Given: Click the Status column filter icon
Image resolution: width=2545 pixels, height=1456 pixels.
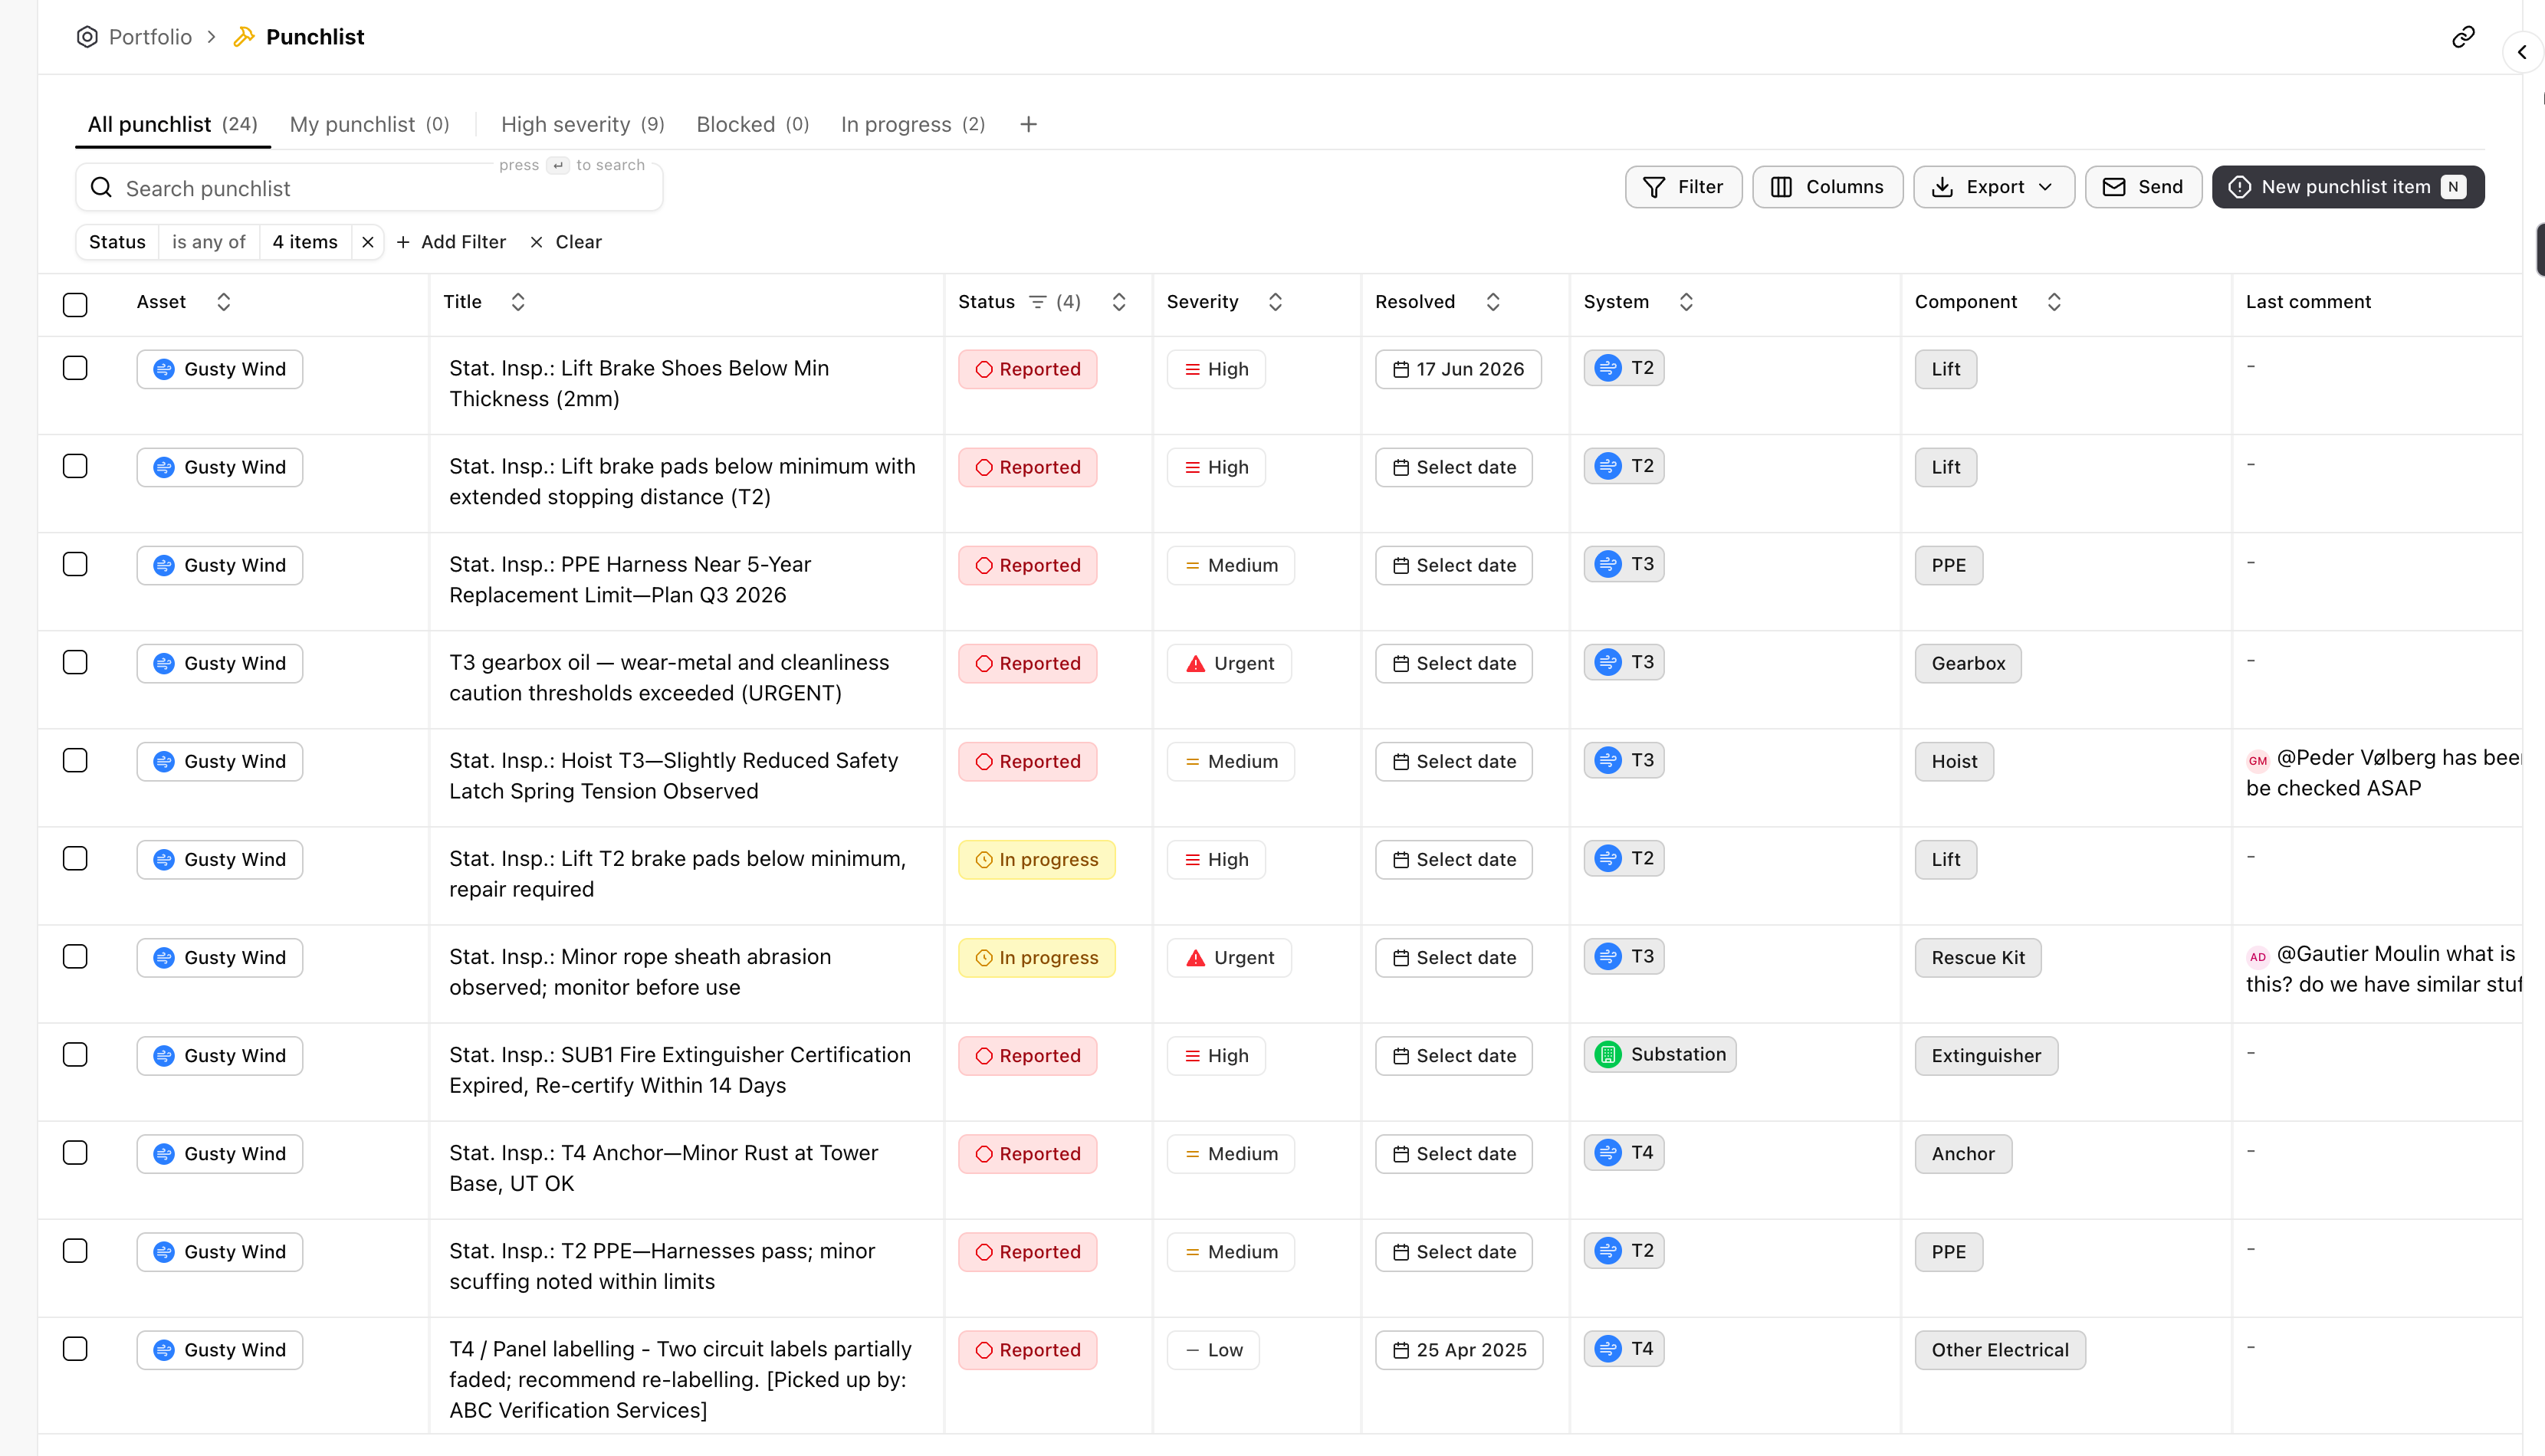Looking at the screenshot, I should tap(1037, 302).
